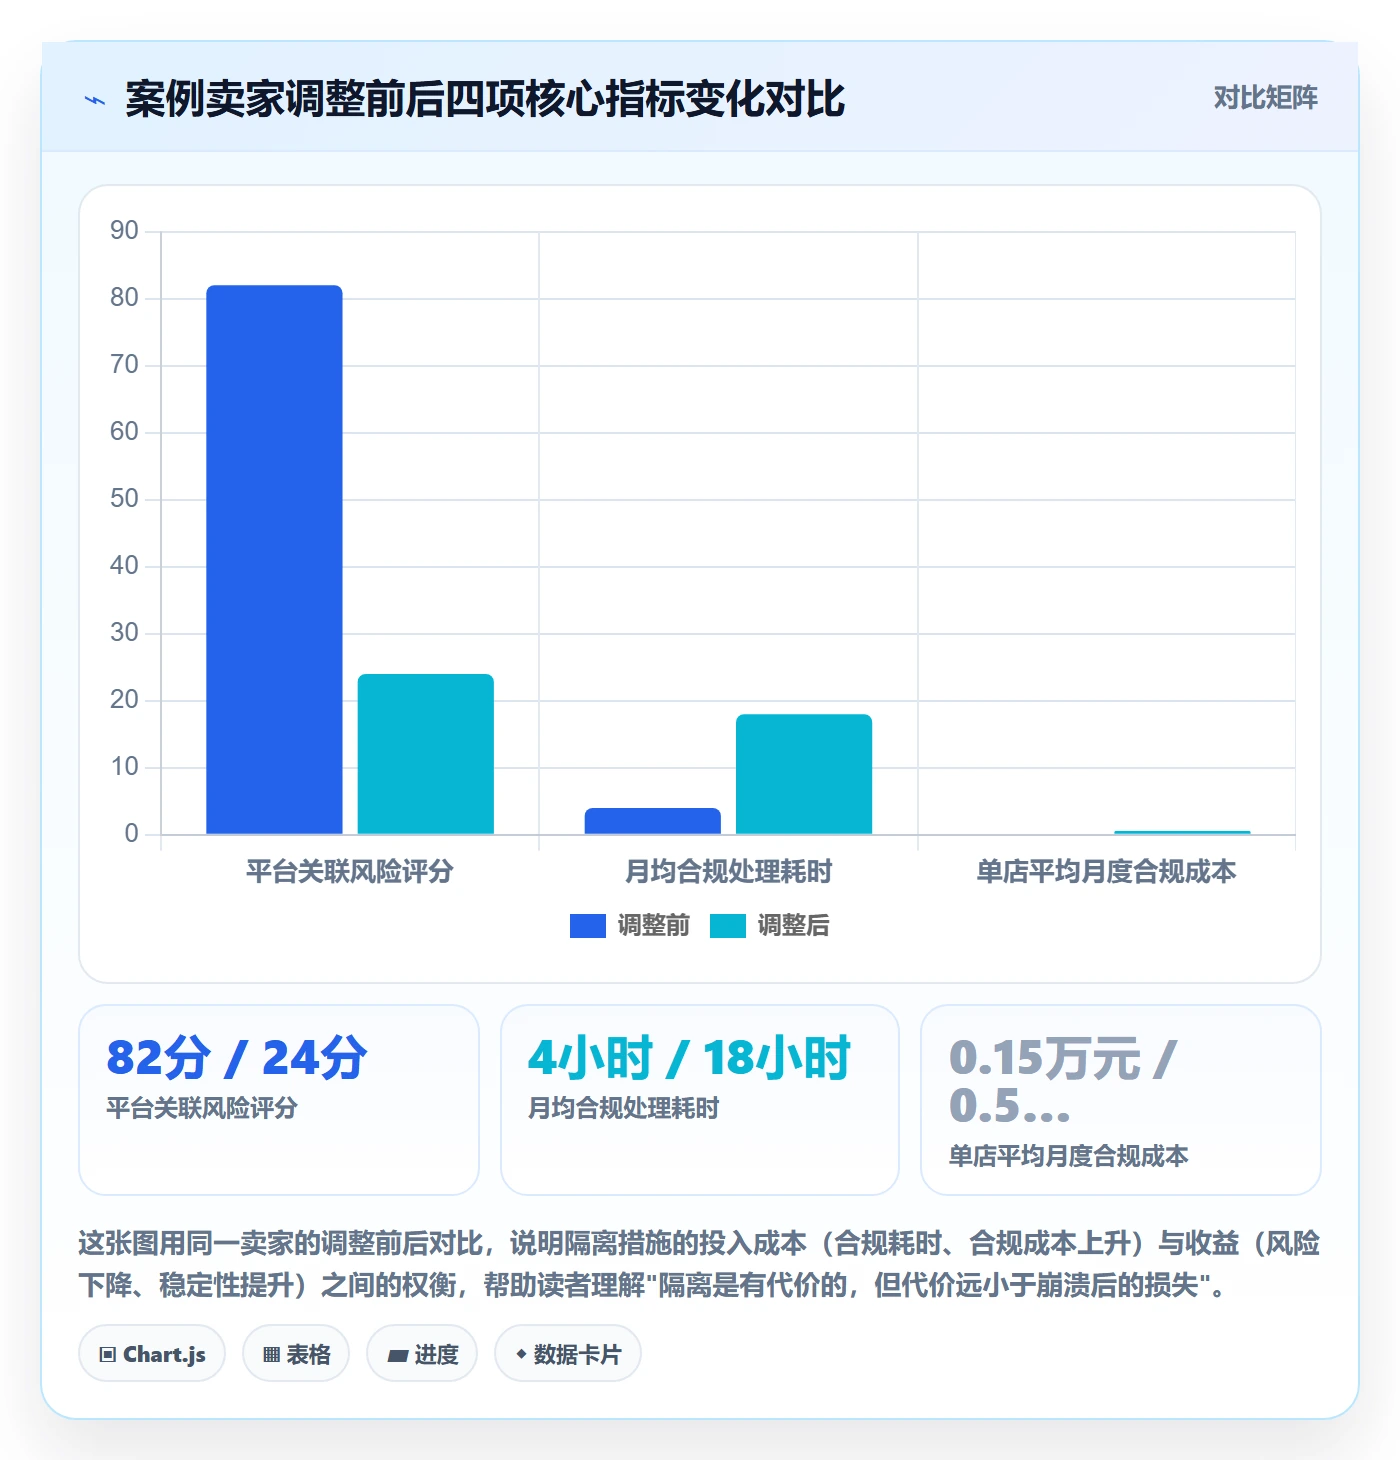Toggle the cyan 调整后 legend swatch

click(x=728, y=926)
